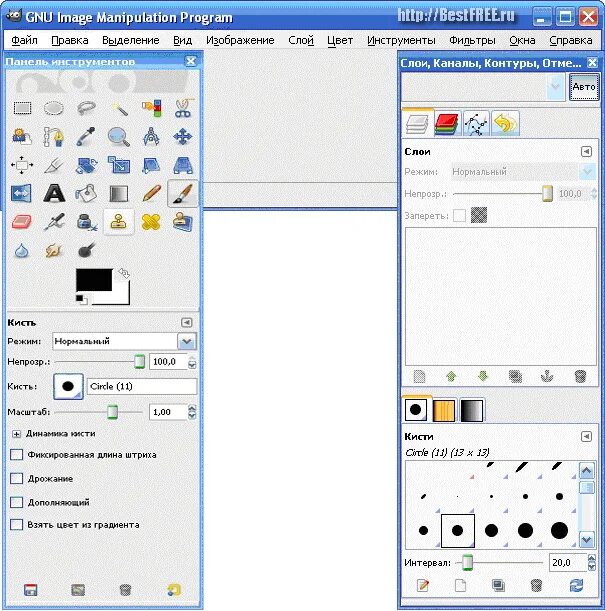Select the Zoom magnifier tool
The height and width of the screenshot is (611, 605).
click(x=119, y=137)
